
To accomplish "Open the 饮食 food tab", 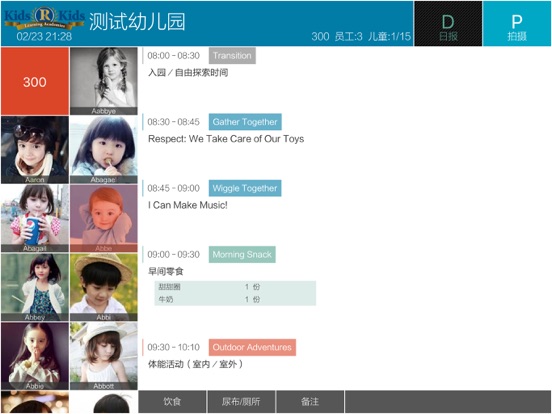I will 172,402.
